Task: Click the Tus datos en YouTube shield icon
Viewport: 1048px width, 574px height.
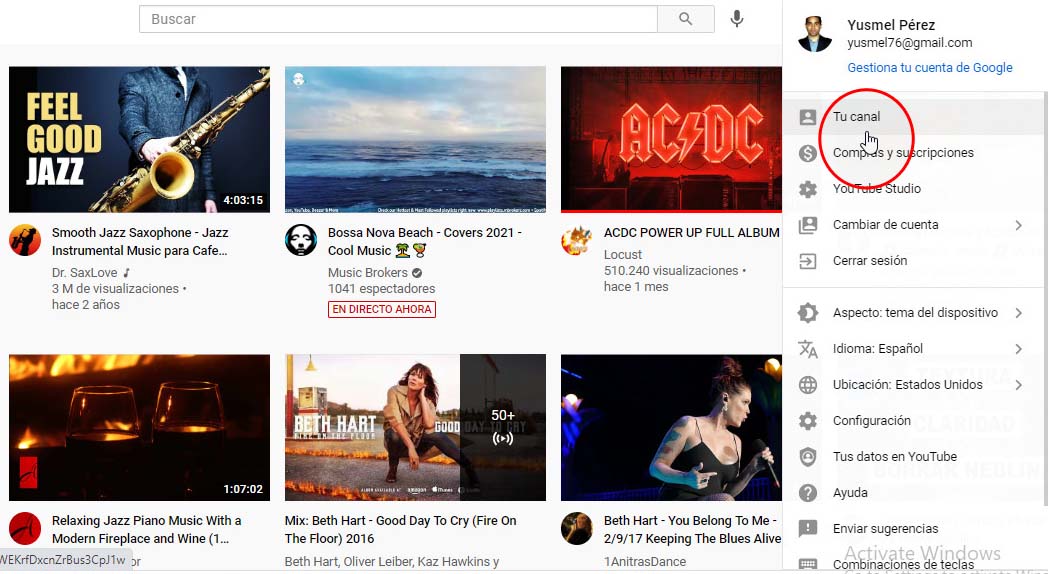Action: click(x=807, y=457)
